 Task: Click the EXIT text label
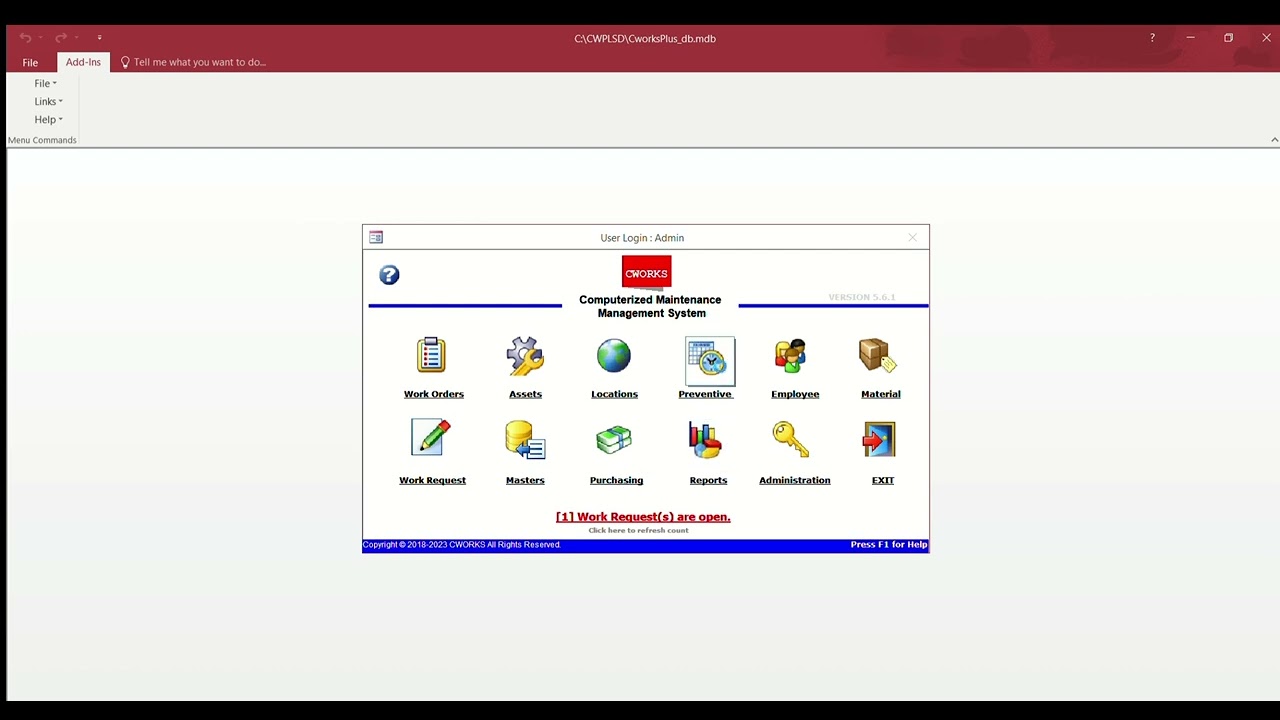[883, 480]
